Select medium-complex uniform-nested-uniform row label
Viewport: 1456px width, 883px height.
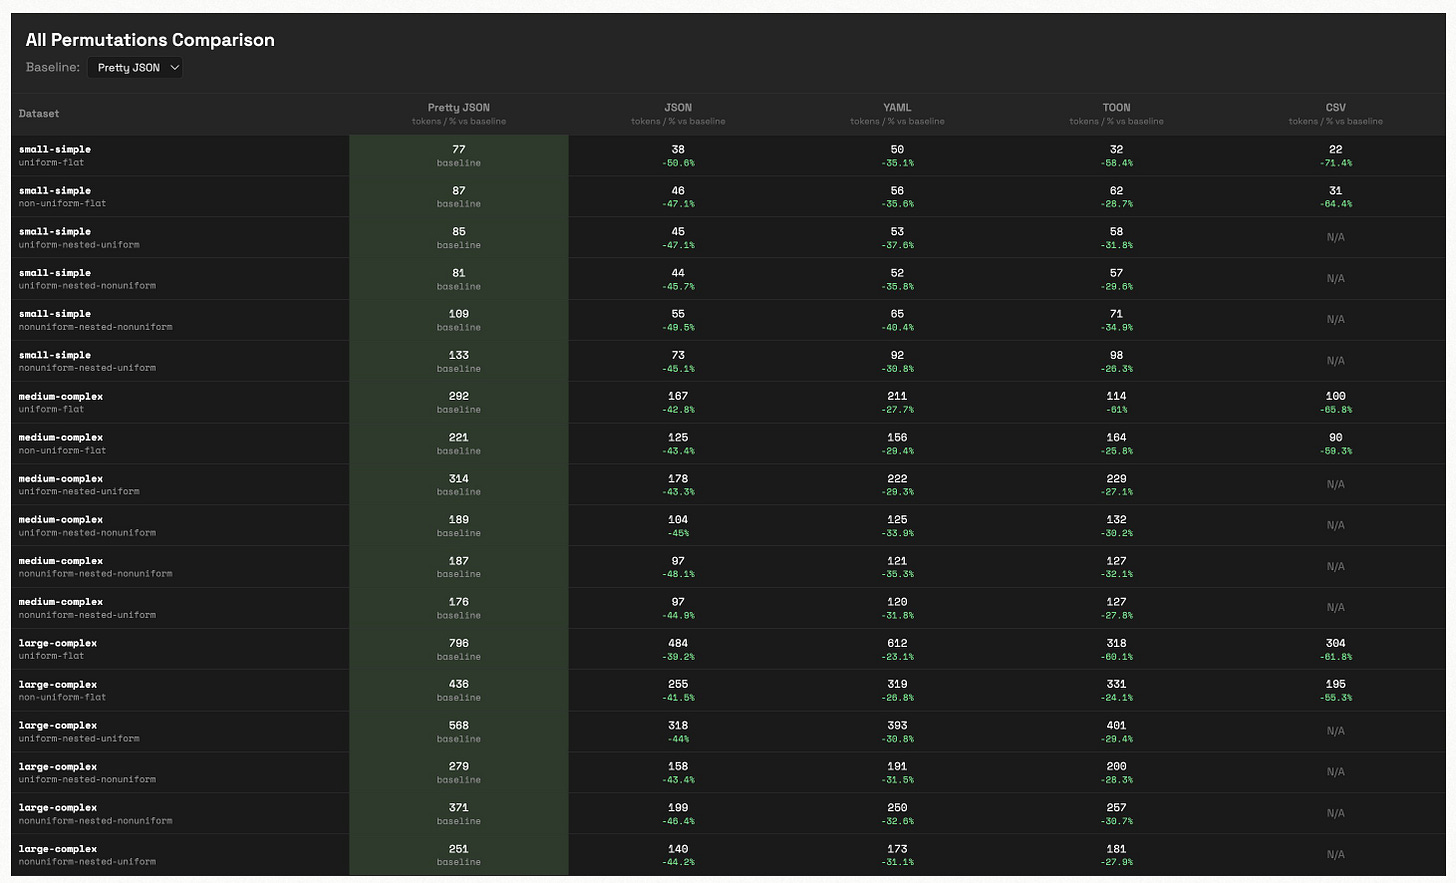(x=79, y=484)
